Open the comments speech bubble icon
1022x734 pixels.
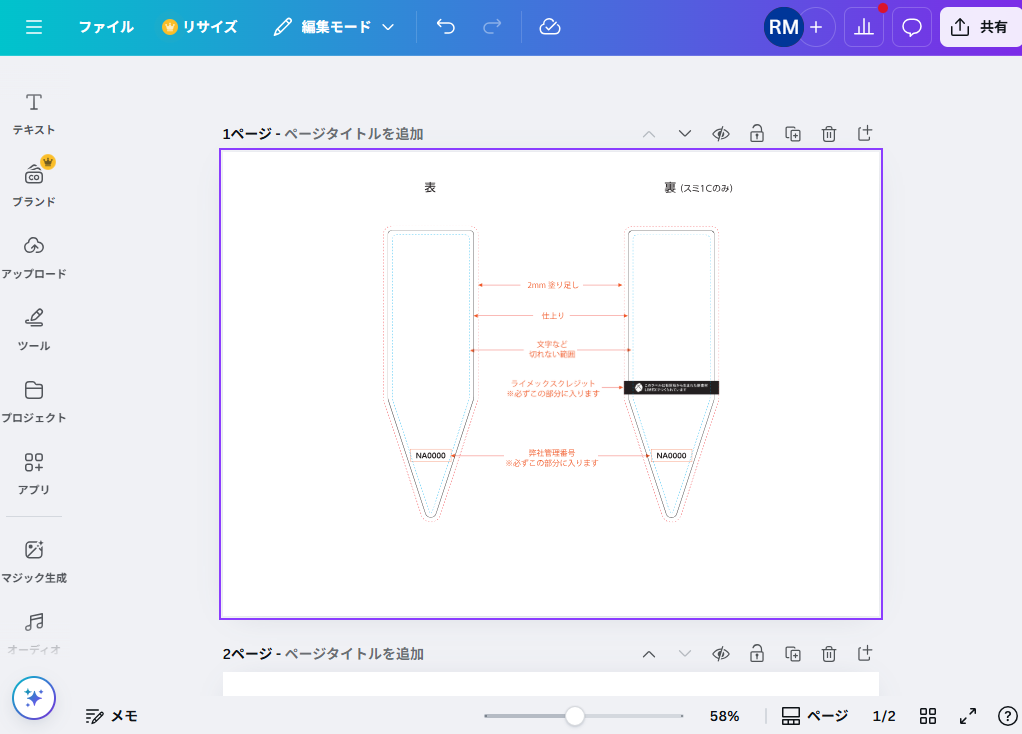pyautogui.click(x=911, y=27)
